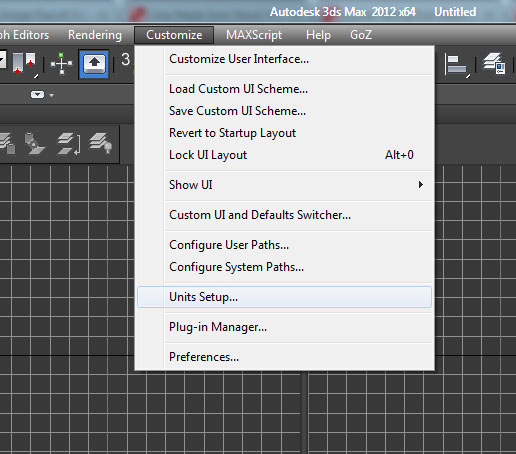
Task: Open the Graph Editors menu
Action: [24, 35]
